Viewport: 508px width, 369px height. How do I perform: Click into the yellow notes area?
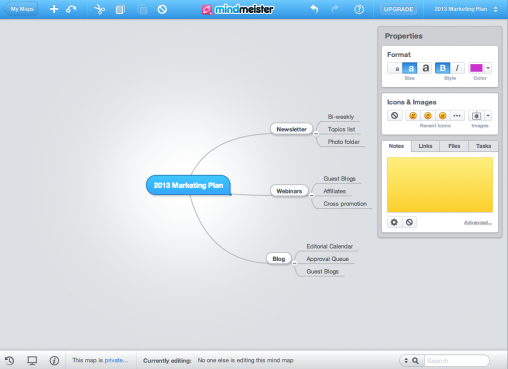pyautogui.click(x=440, y=185)
